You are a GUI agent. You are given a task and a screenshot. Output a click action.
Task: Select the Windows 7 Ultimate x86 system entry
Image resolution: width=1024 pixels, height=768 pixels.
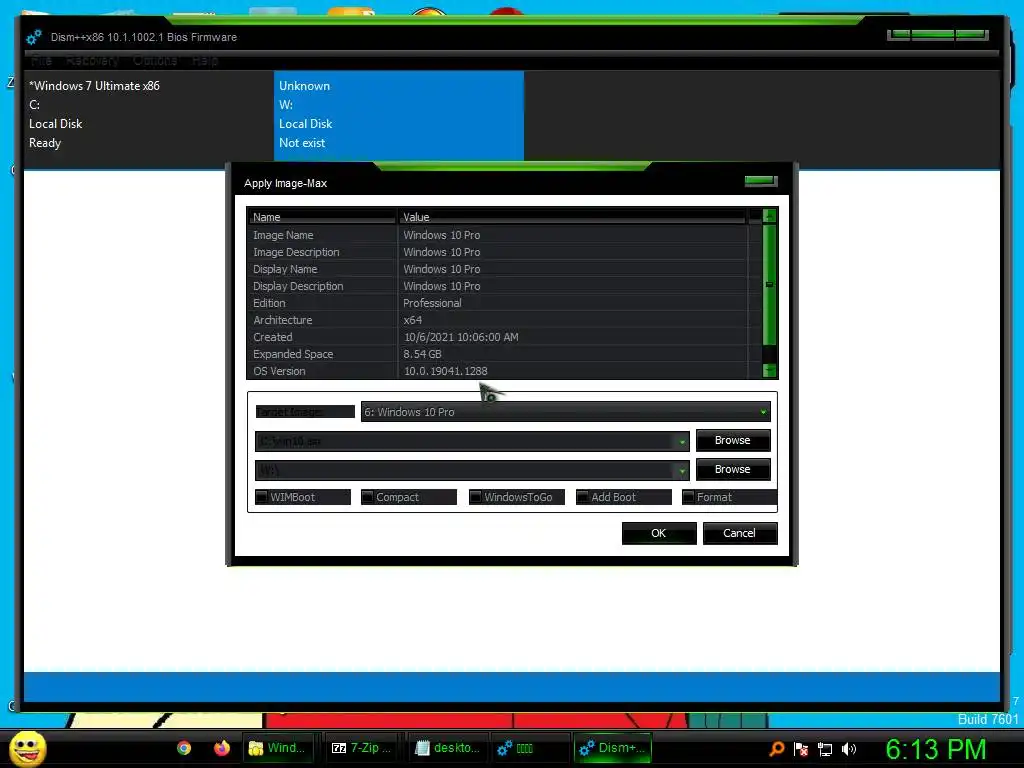point(149,114)
